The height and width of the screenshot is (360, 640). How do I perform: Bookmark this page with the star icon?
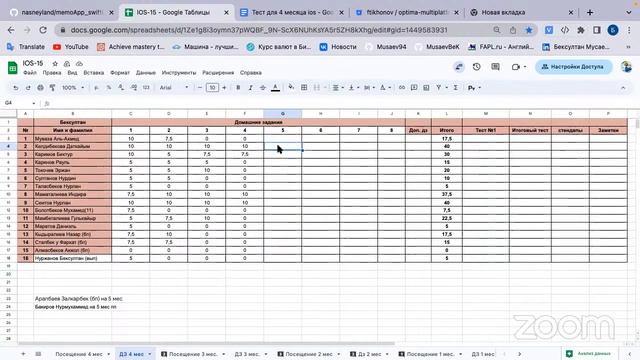[x=529, y=30]
